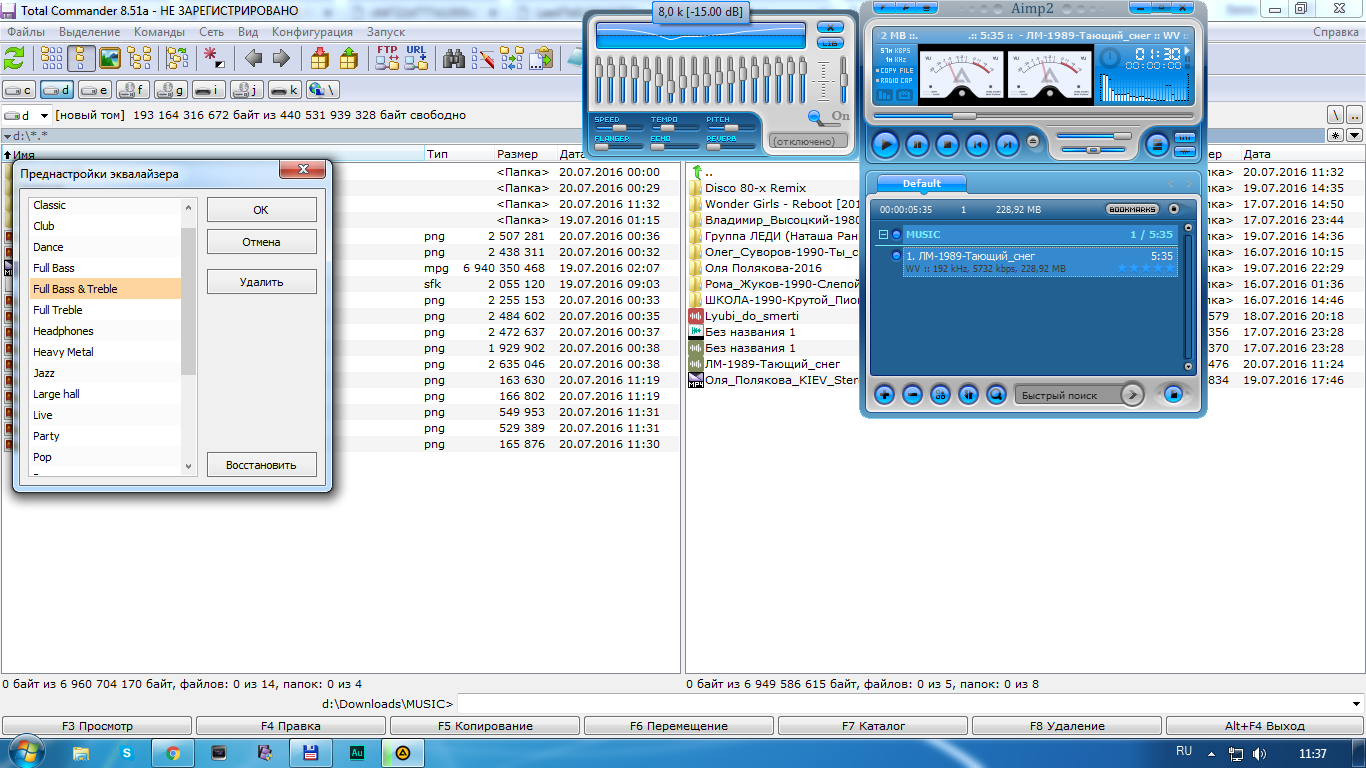Click the SPEED slider in equalizer

tap(619, 128)
